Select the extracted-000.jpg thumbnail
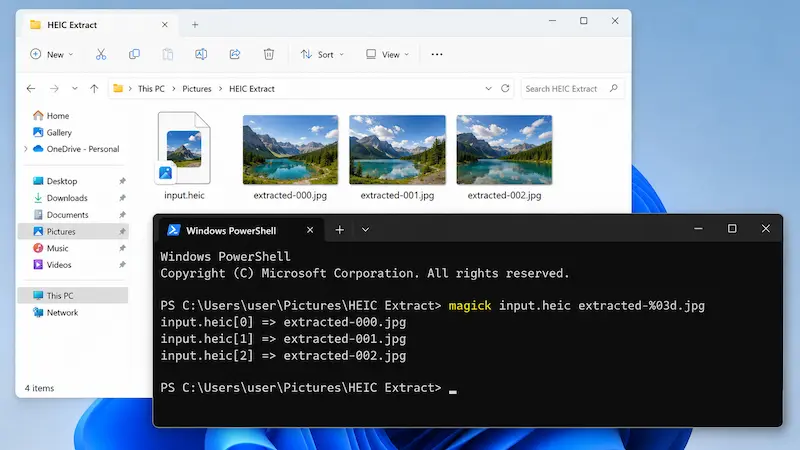 click(290, 149)
